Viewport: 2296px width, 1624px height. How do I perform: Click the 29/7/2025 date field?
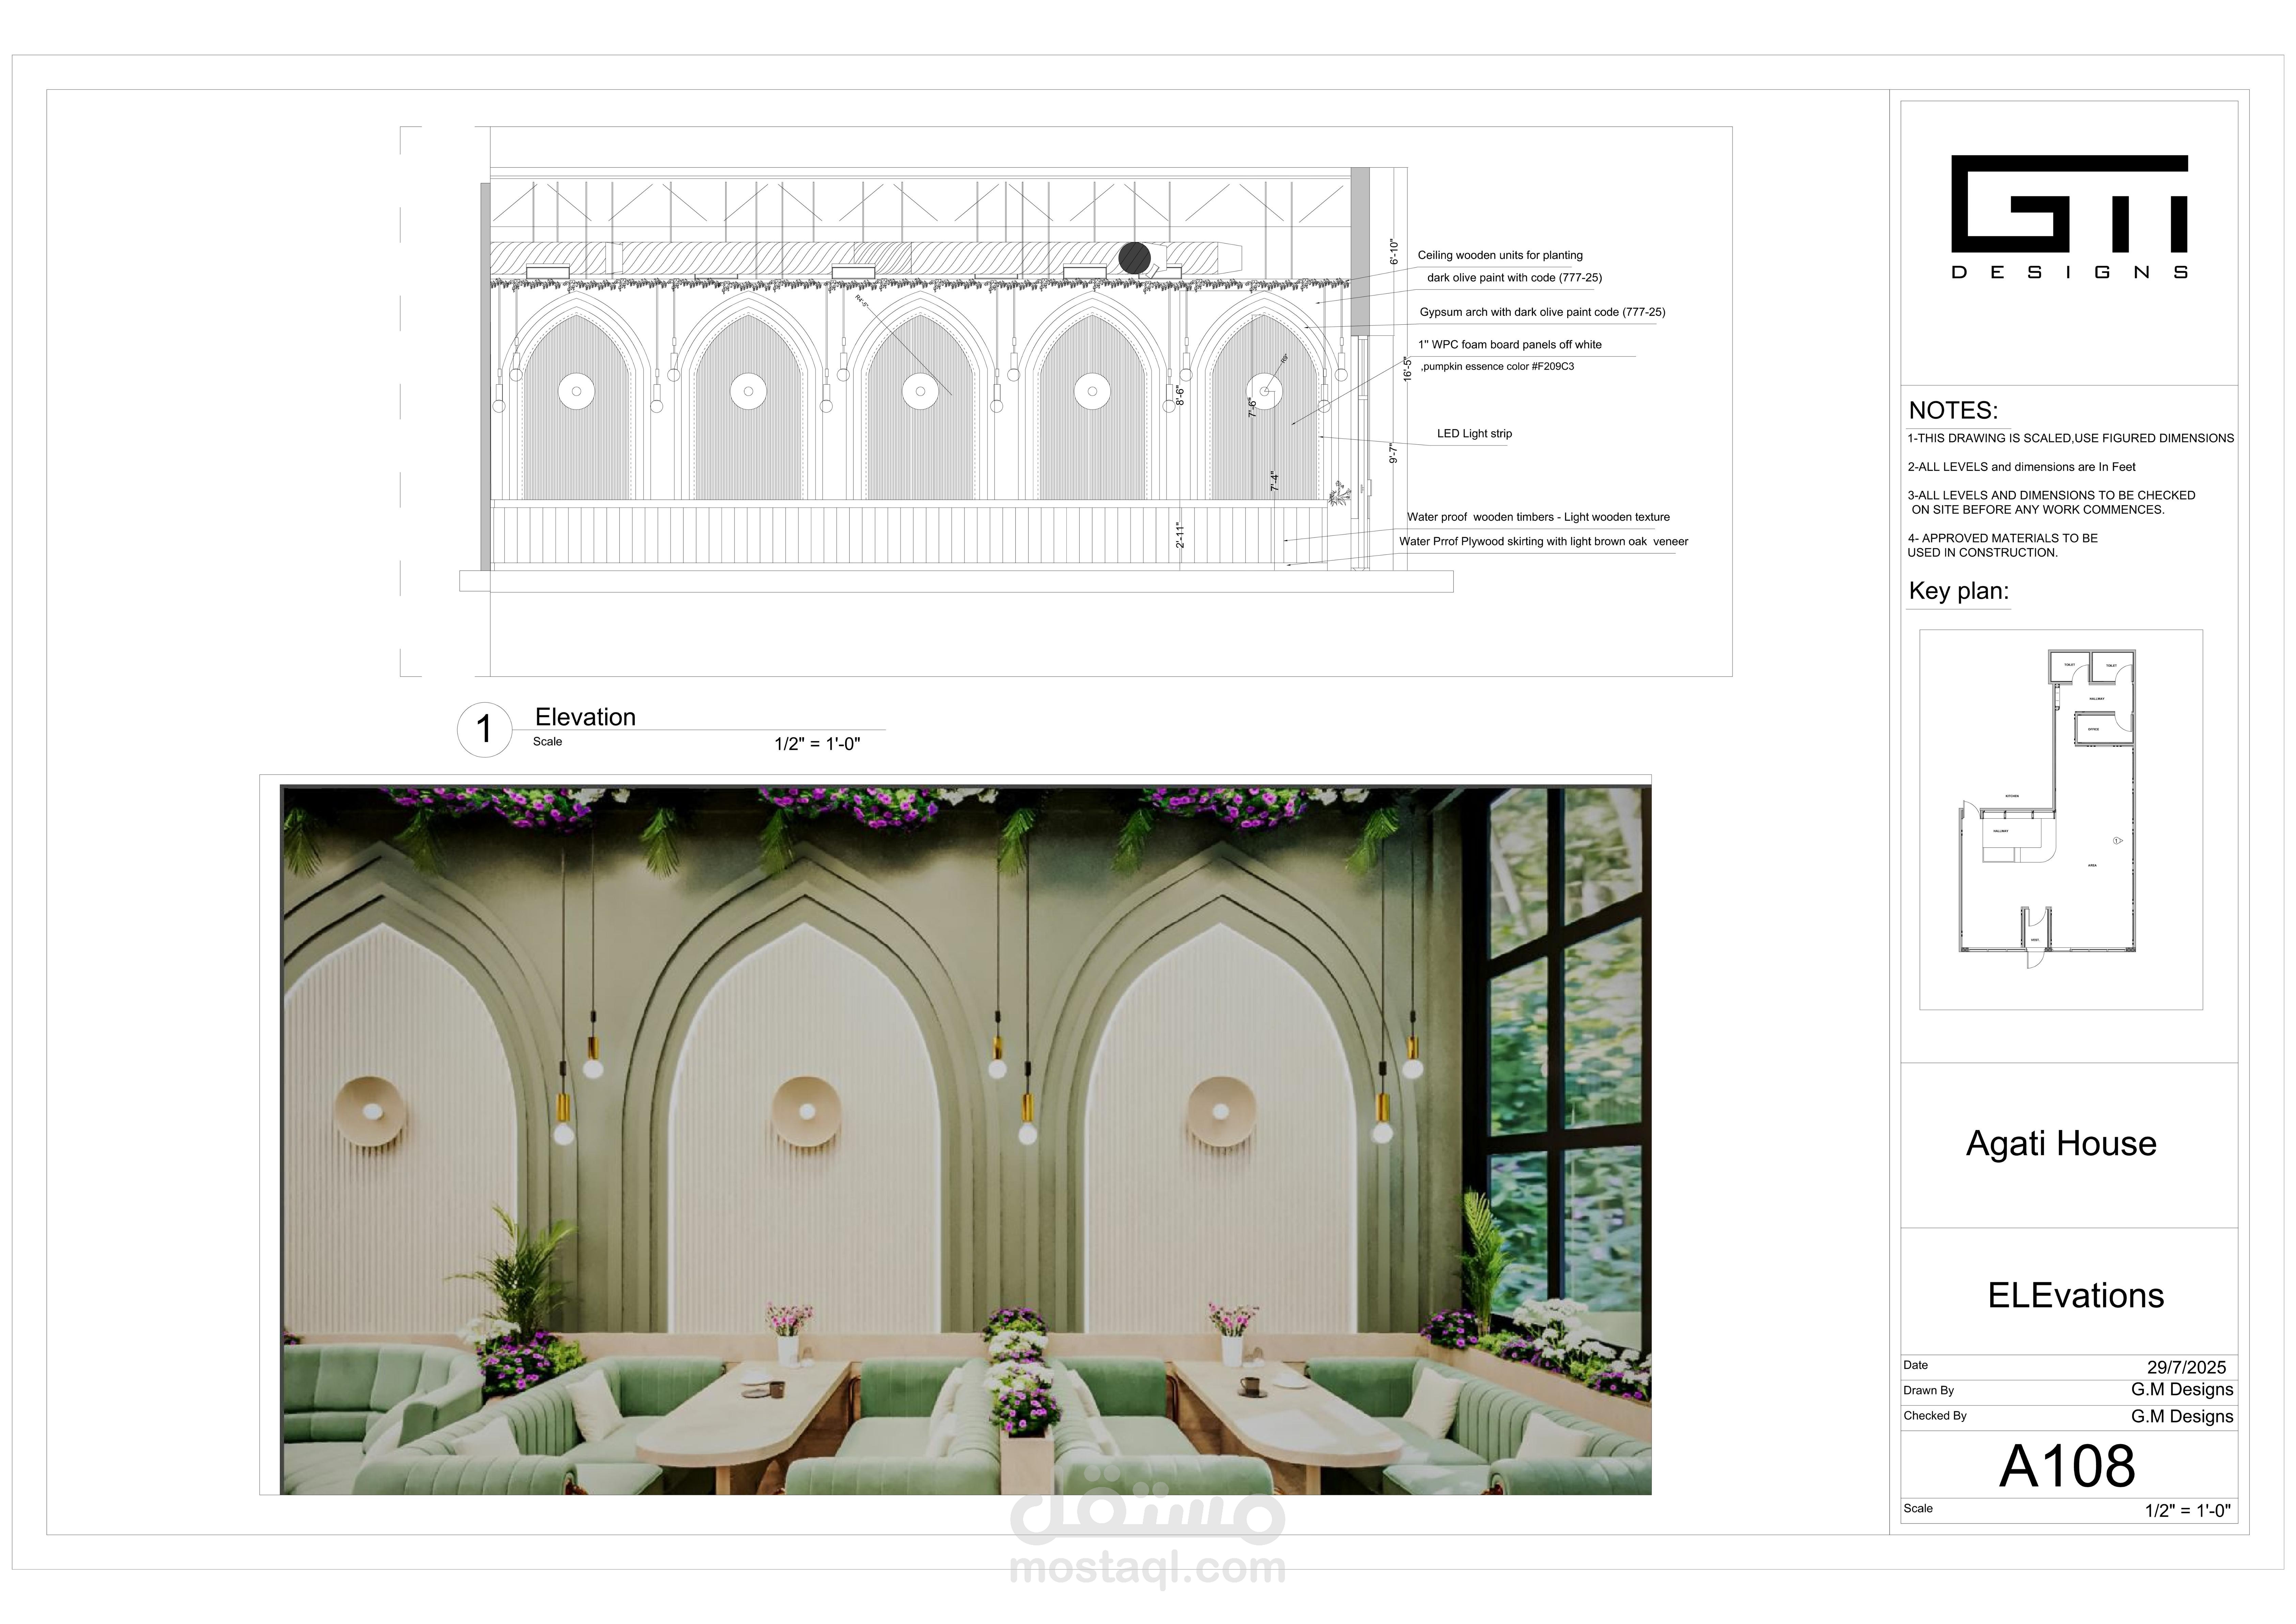click(x=2186, y=1367)
